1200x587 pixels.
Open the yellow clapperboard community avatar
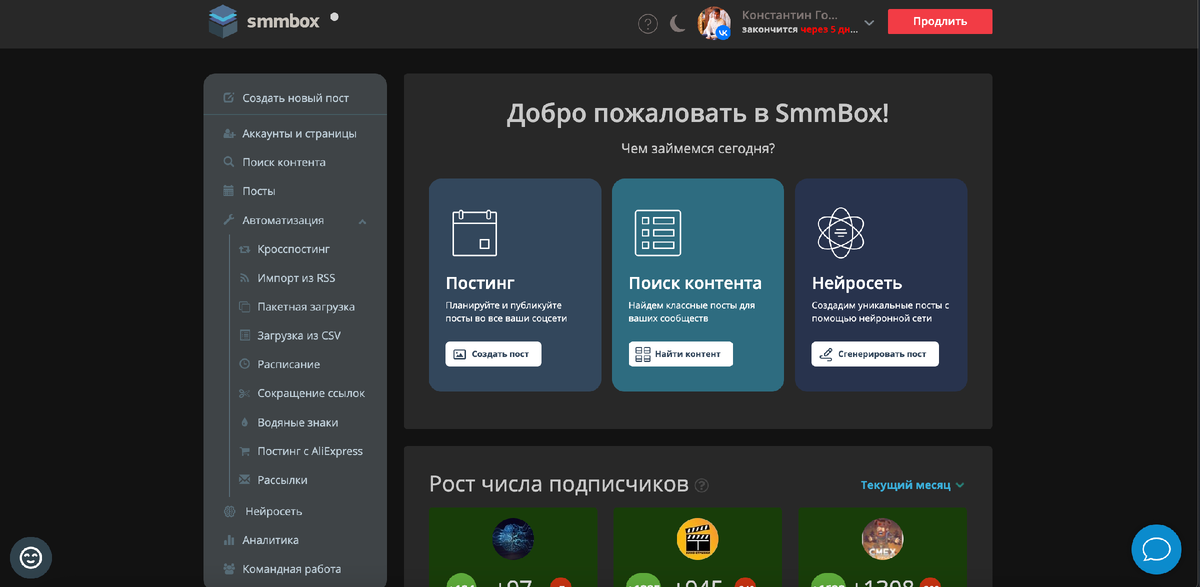point(697,539)
